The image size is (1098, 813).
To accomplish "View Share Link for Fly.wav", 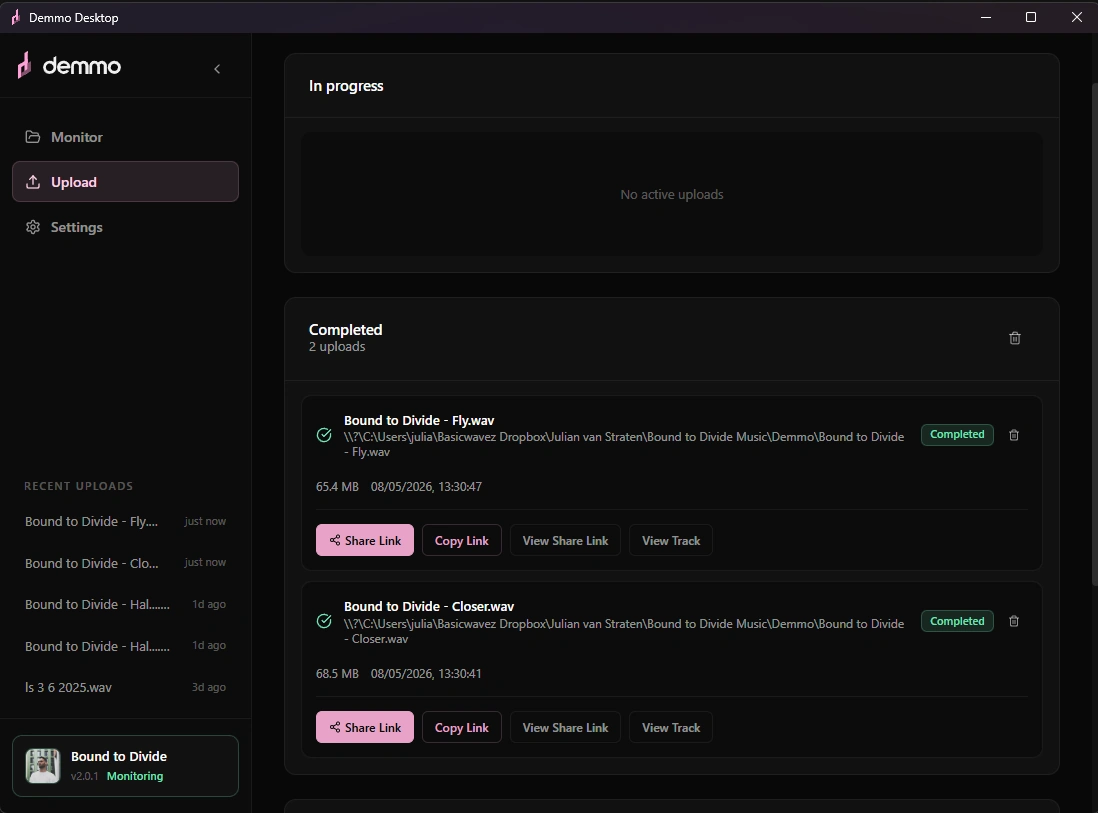I will 565,541.
